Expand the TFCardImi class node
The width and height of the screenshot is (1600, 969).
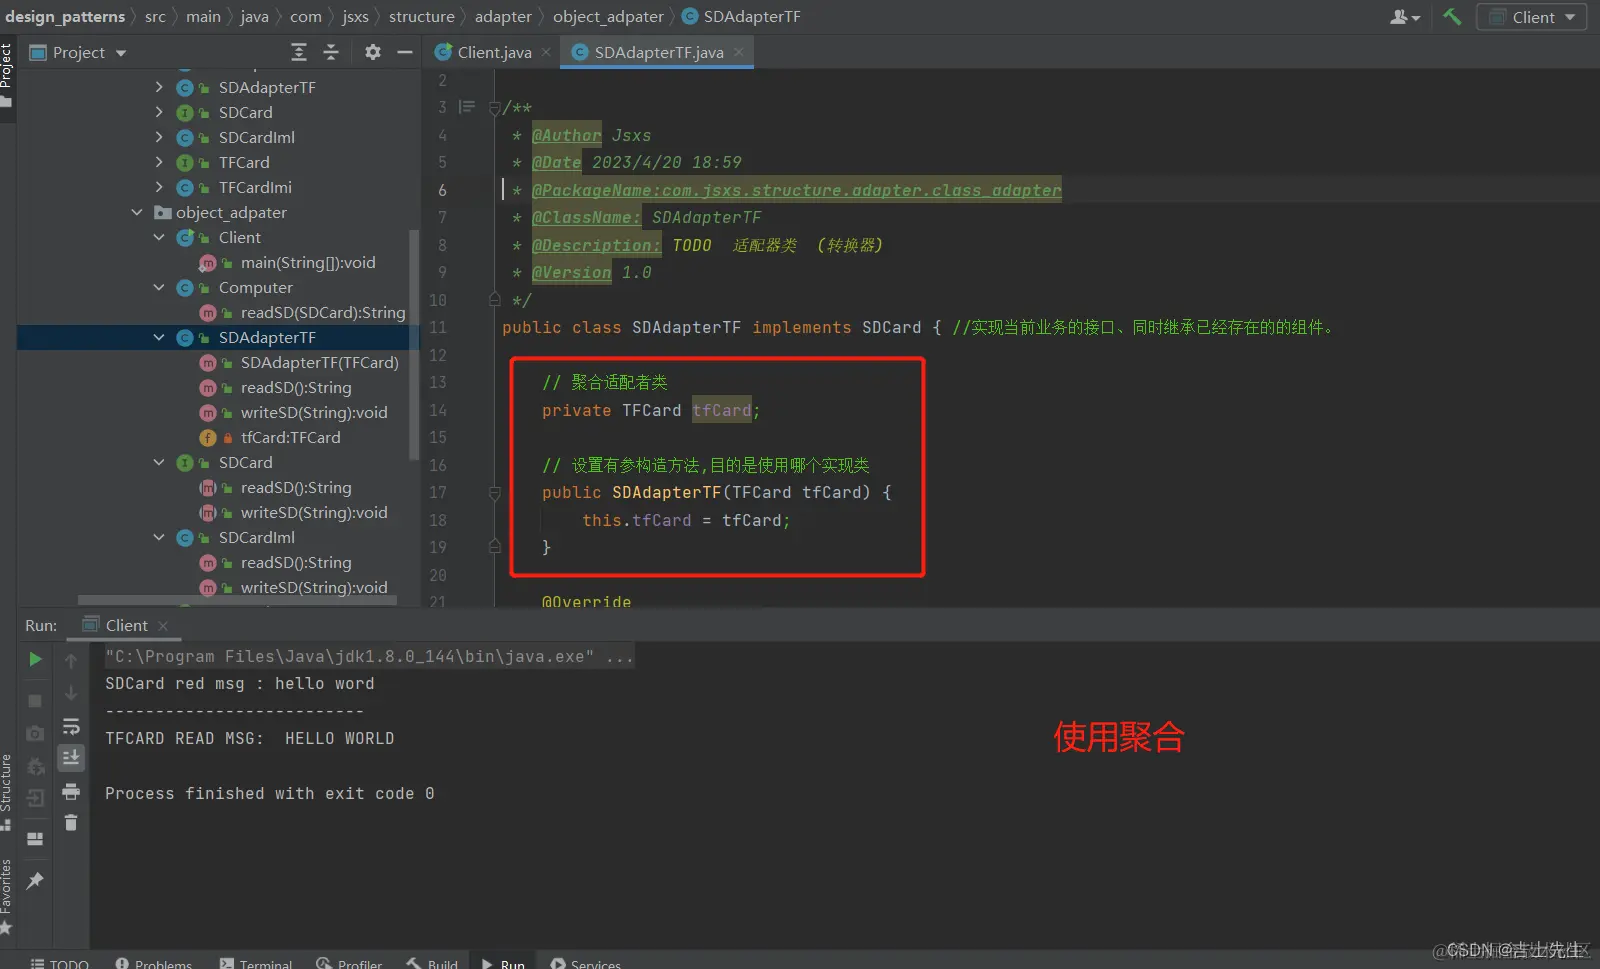point(159,187)
